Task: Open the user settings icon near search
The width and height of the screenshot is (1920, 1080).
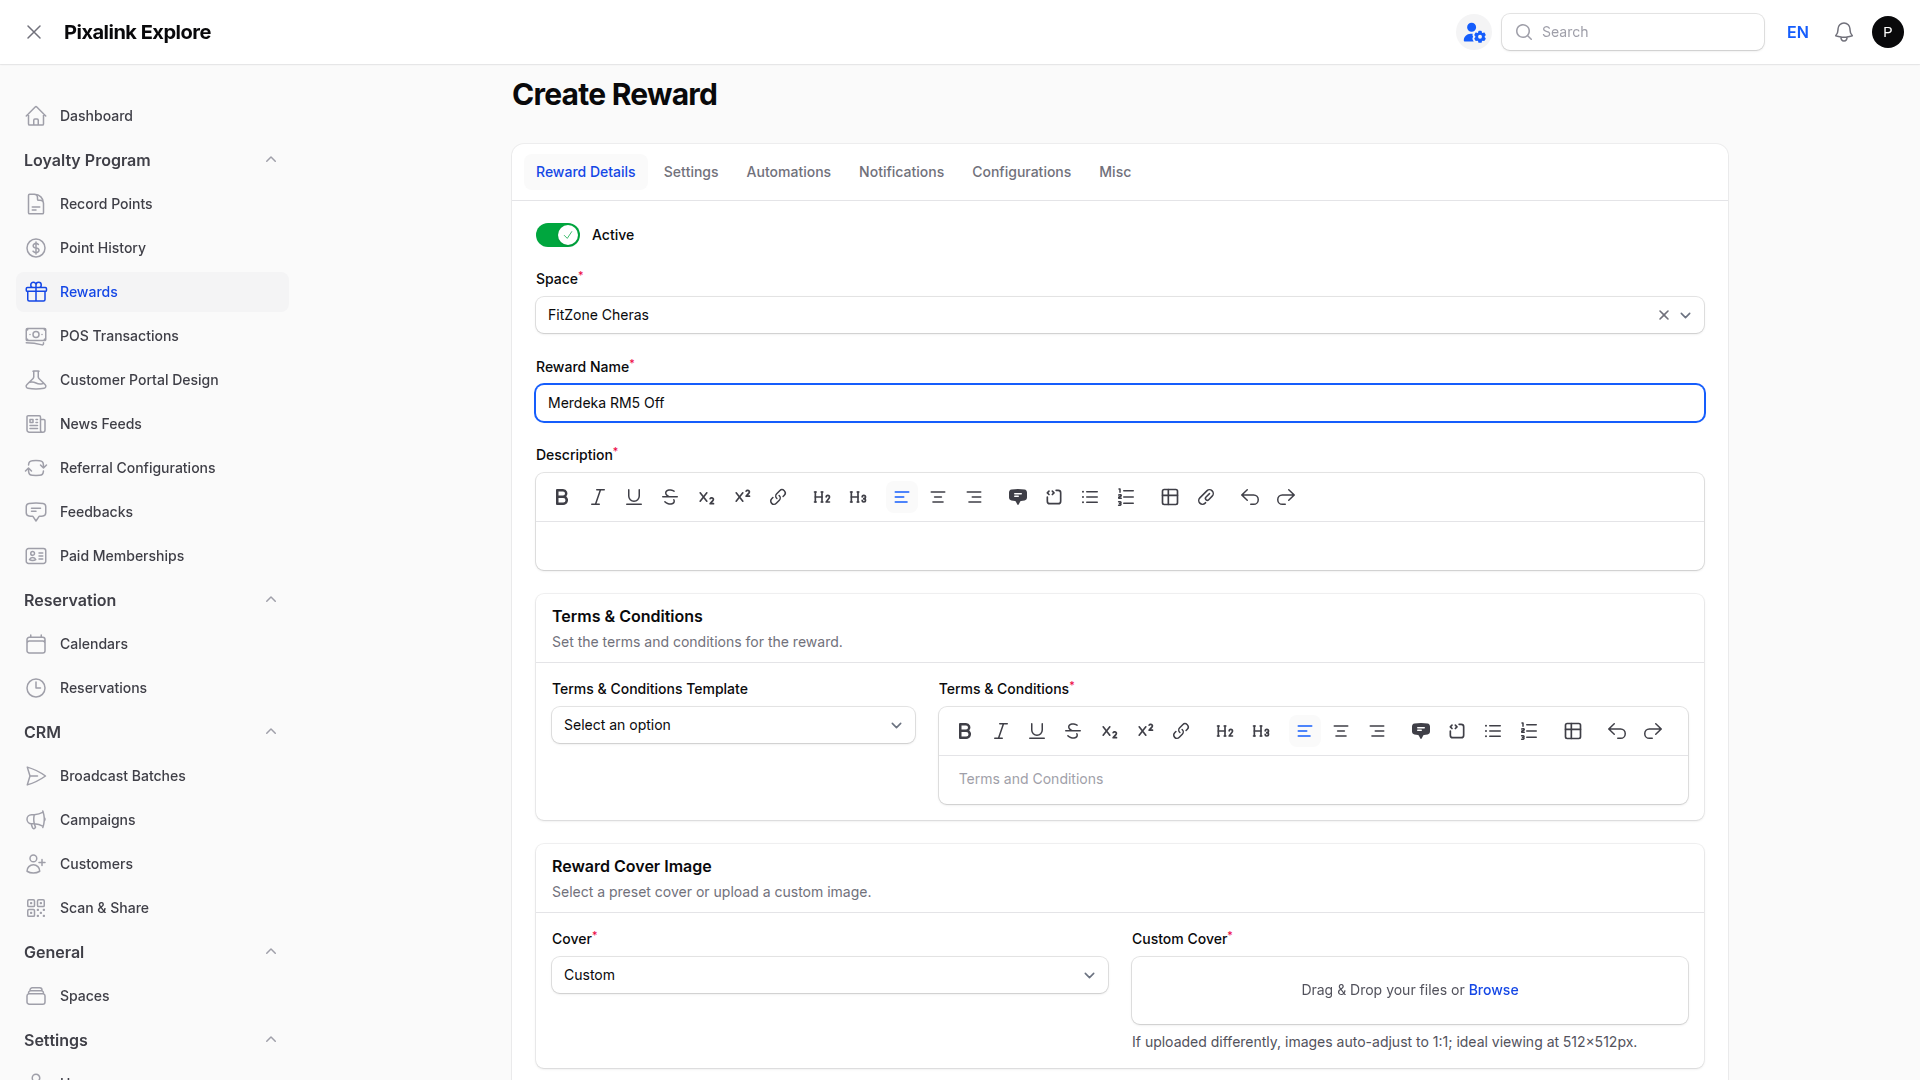Action: pos(1474,32)
